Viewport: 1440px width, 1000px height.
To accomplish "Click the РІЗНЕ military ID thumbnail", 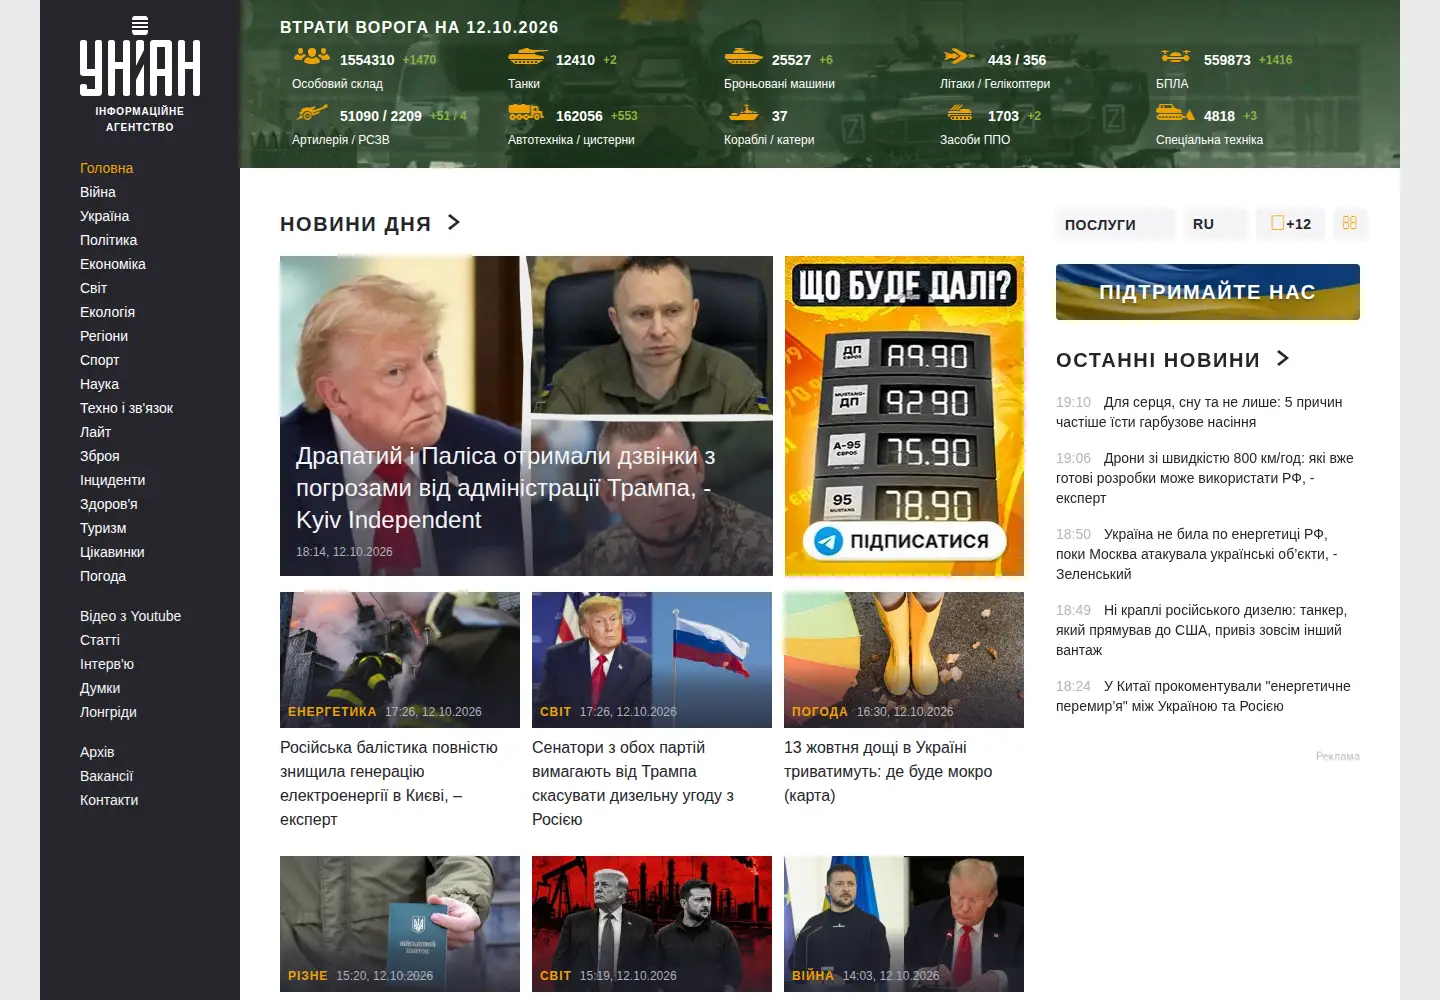I will coord(400,924).
